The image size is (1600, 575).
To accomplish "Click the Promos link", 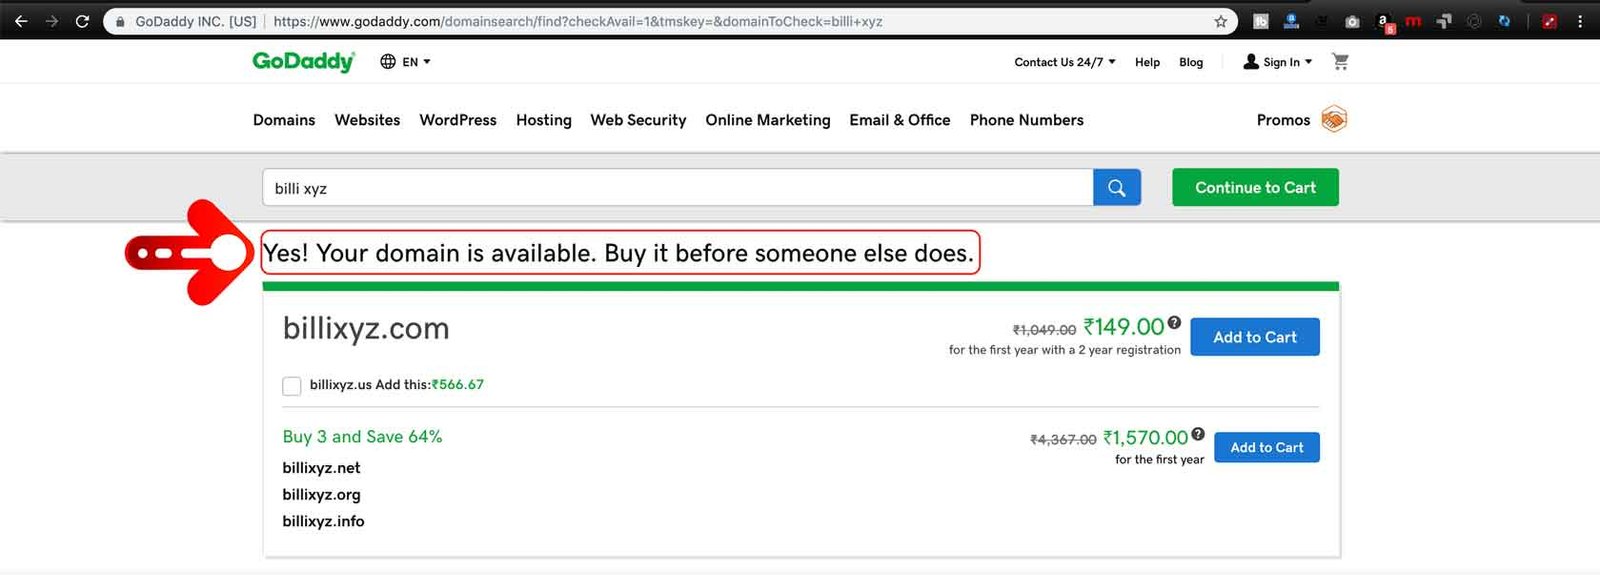I will coord(1283,120).
